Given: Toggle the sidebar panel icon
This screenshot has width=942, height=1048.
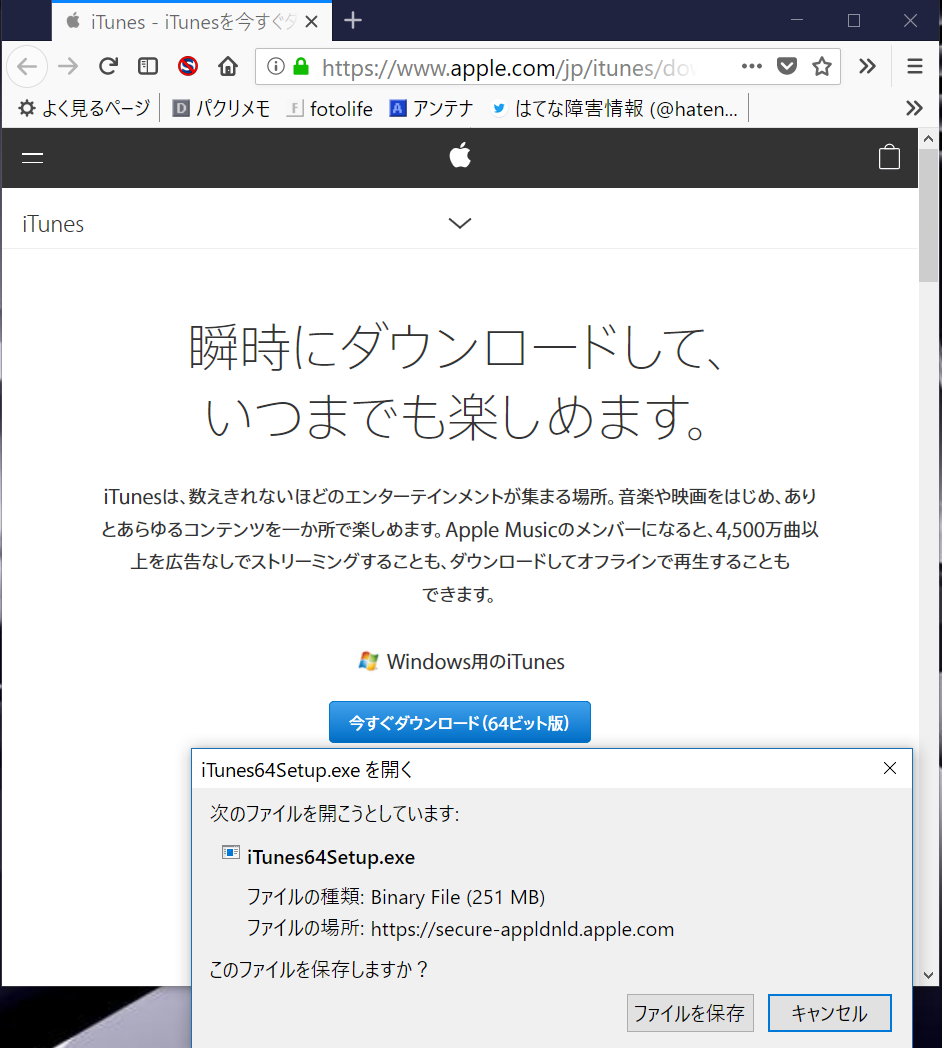Looking at the screenshot, I should point(148,66).
